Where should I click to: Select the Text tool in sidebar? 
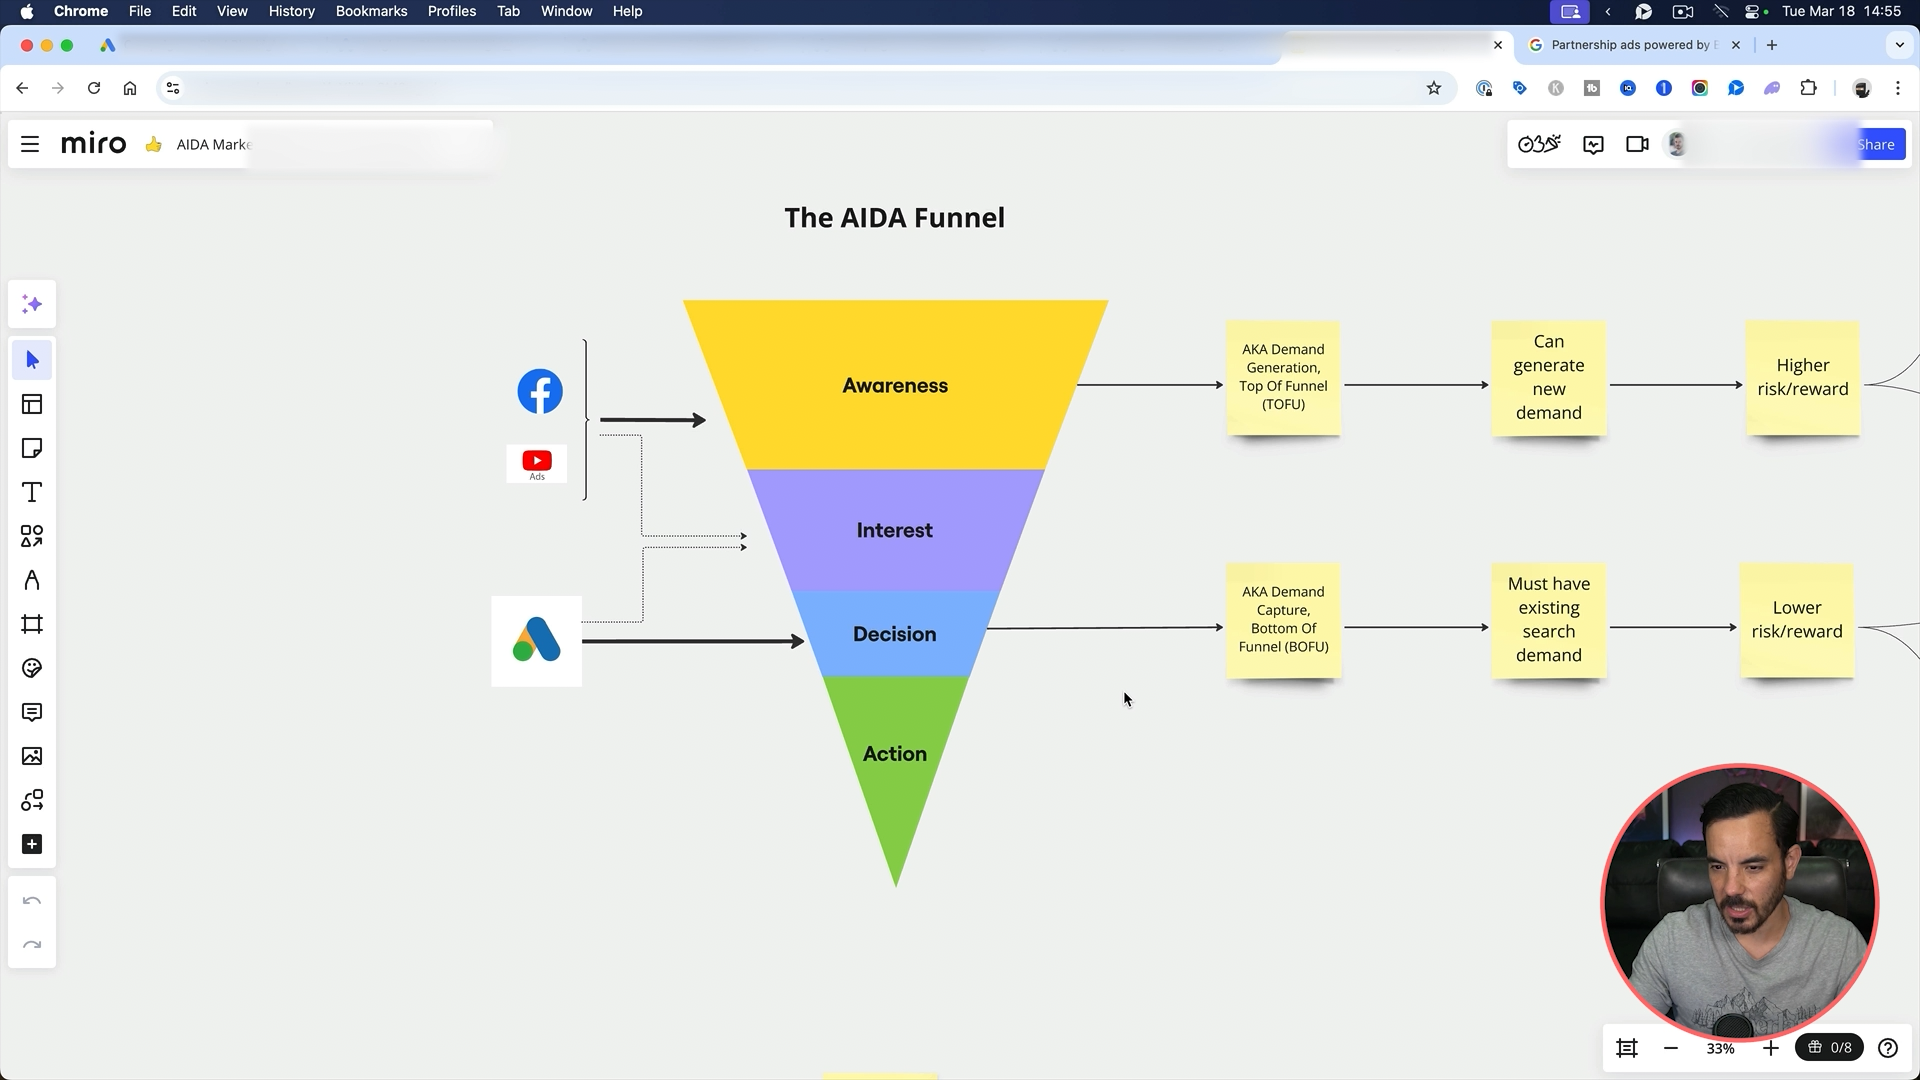32,492
